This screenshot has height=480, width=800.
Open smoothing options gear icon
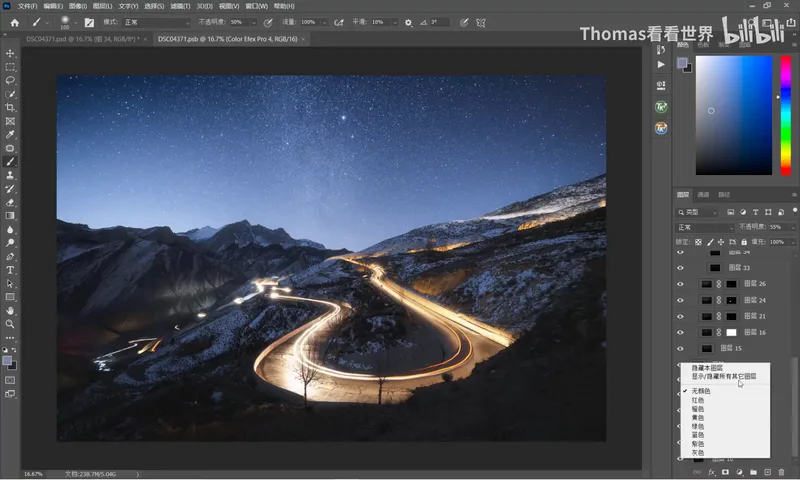[x=408, y=22]
